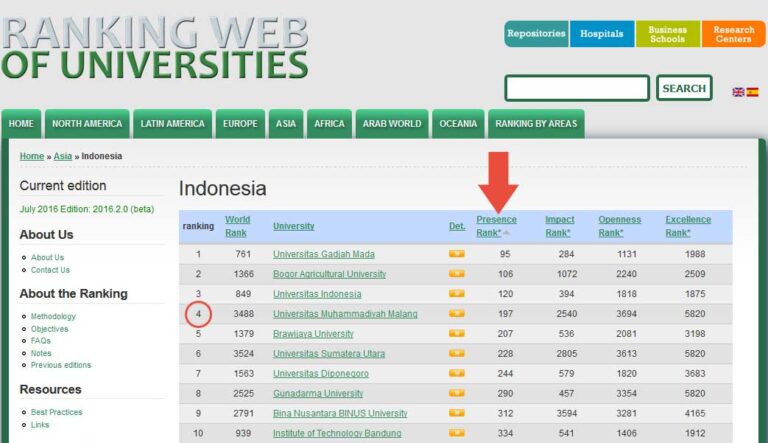Open the NORTH AMERICA tab
This screenshot has height=443, width=768.
(x=87, y=123)
